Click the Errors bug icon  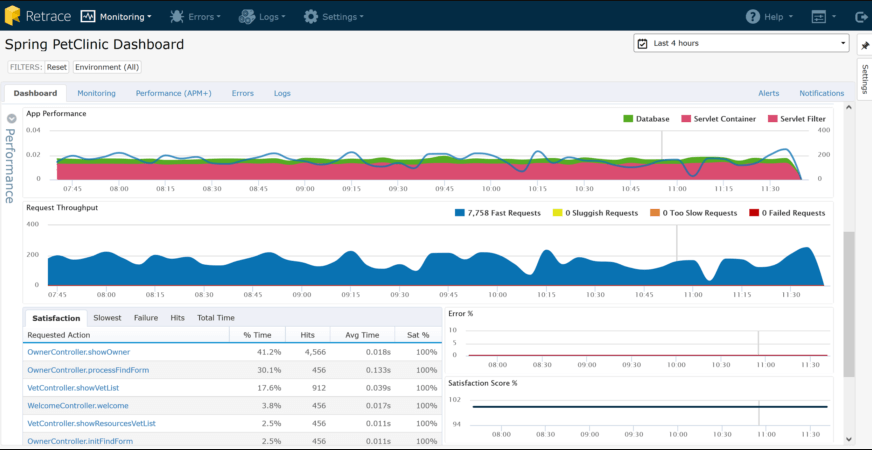177,17
